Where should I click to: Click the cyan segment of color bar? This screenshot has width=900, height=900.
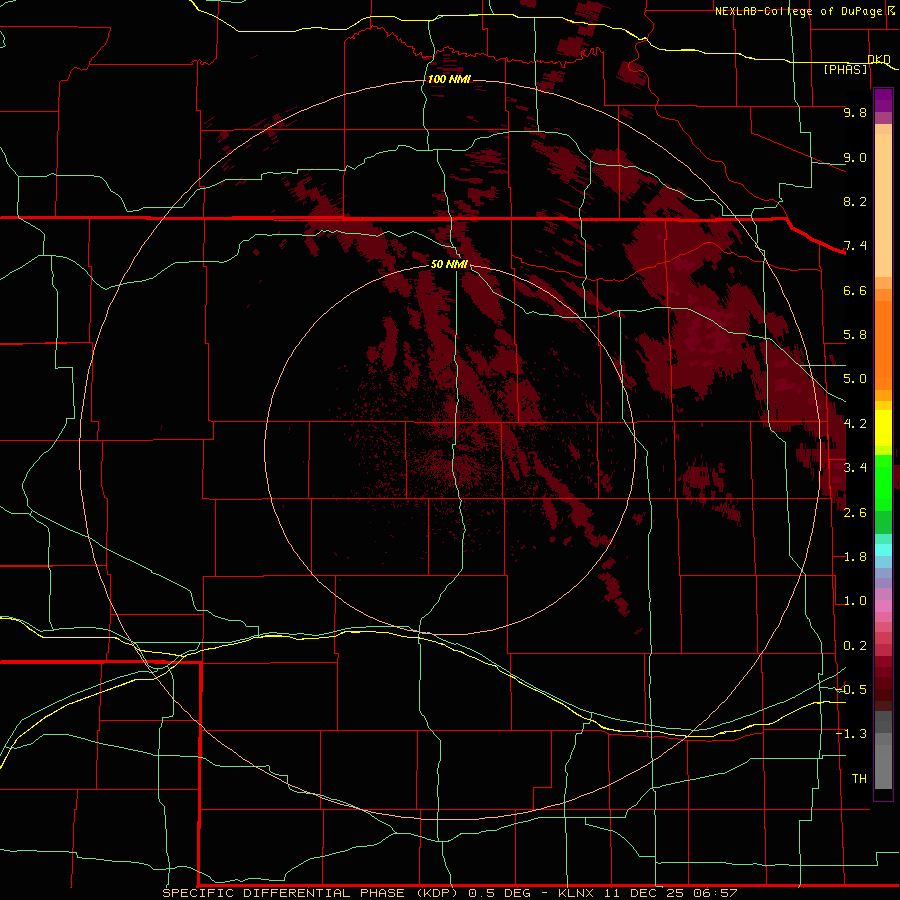point(883,550)
